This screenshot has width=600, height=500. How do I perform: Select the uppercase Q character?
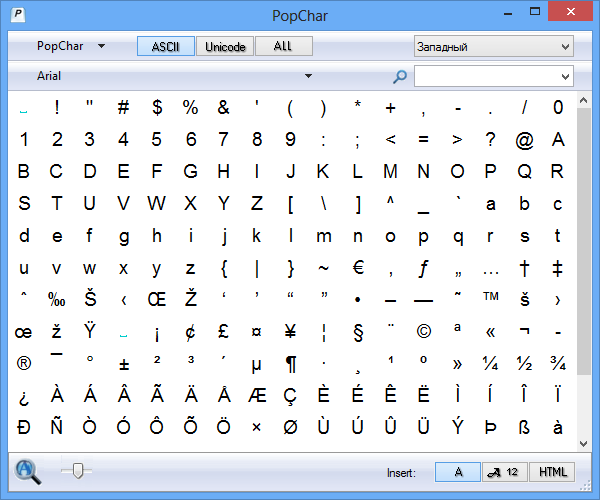coord(524,172)
